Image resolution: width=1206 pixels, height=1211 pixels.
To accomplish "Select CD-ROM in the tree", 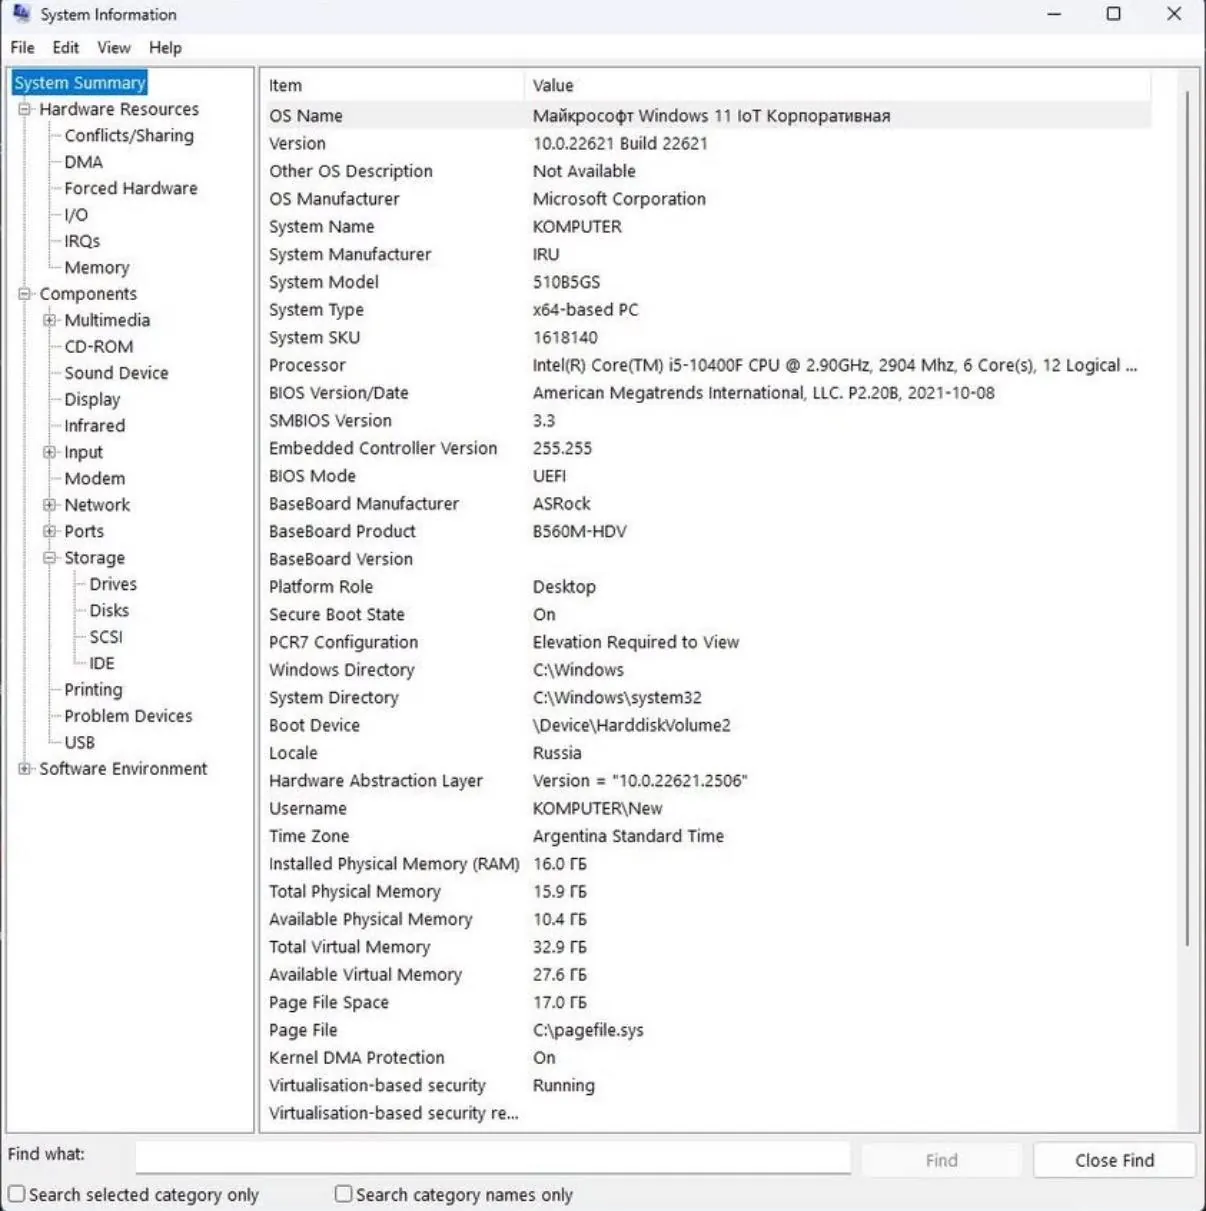I will click(x=99, y=347).
